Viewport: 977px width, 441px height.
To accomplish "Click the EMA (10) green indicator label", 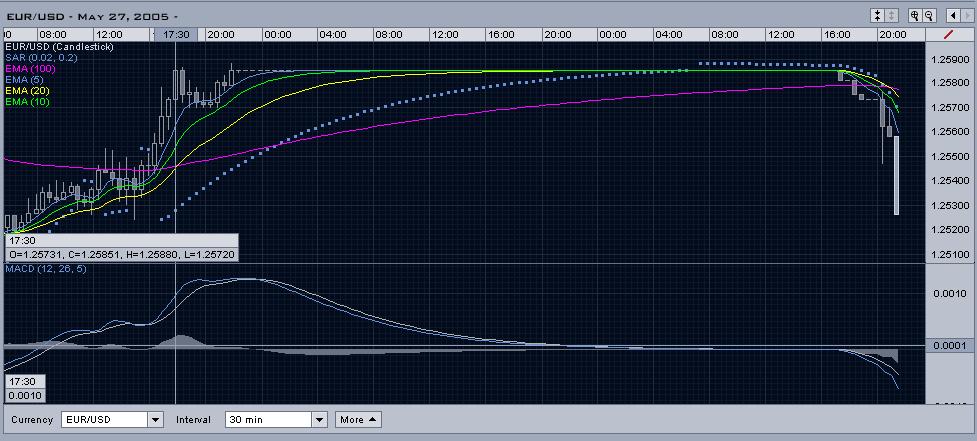I will point(27,102).
